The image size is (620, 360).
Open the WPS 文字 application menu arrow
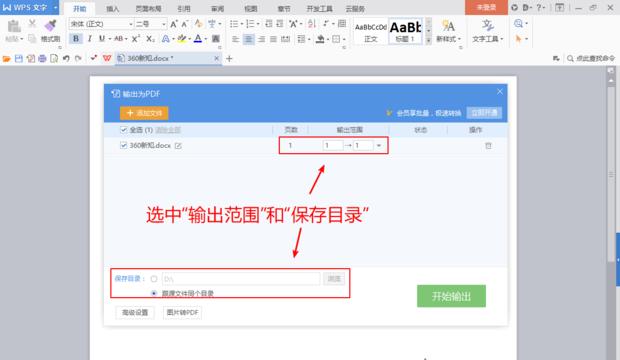55,8
